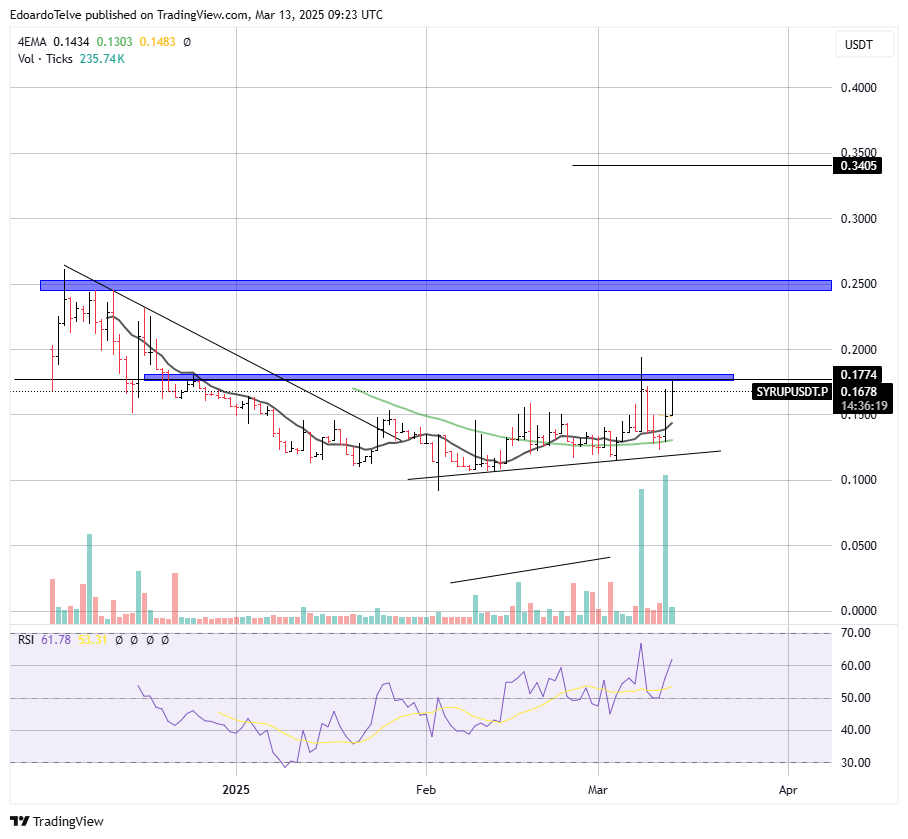The width and height of the screenshot is (908, 839).
Task: Click the 0.2000 price axis label
Action: pyautogui.click(x=858, y=349)
